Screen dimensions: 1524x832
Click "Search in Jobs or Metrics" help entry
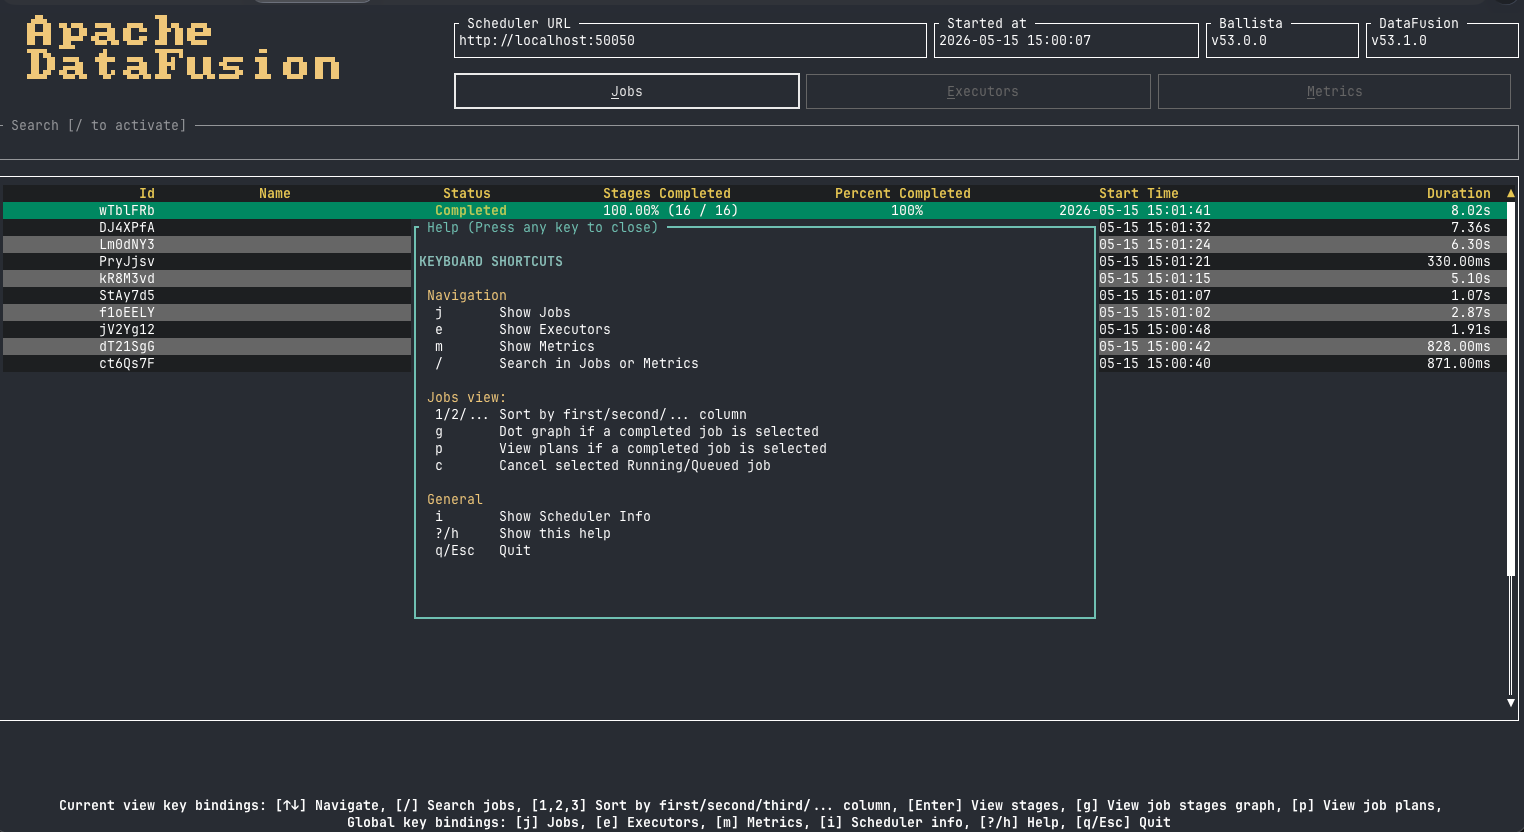pyautogui.click(x=599, y=363)
